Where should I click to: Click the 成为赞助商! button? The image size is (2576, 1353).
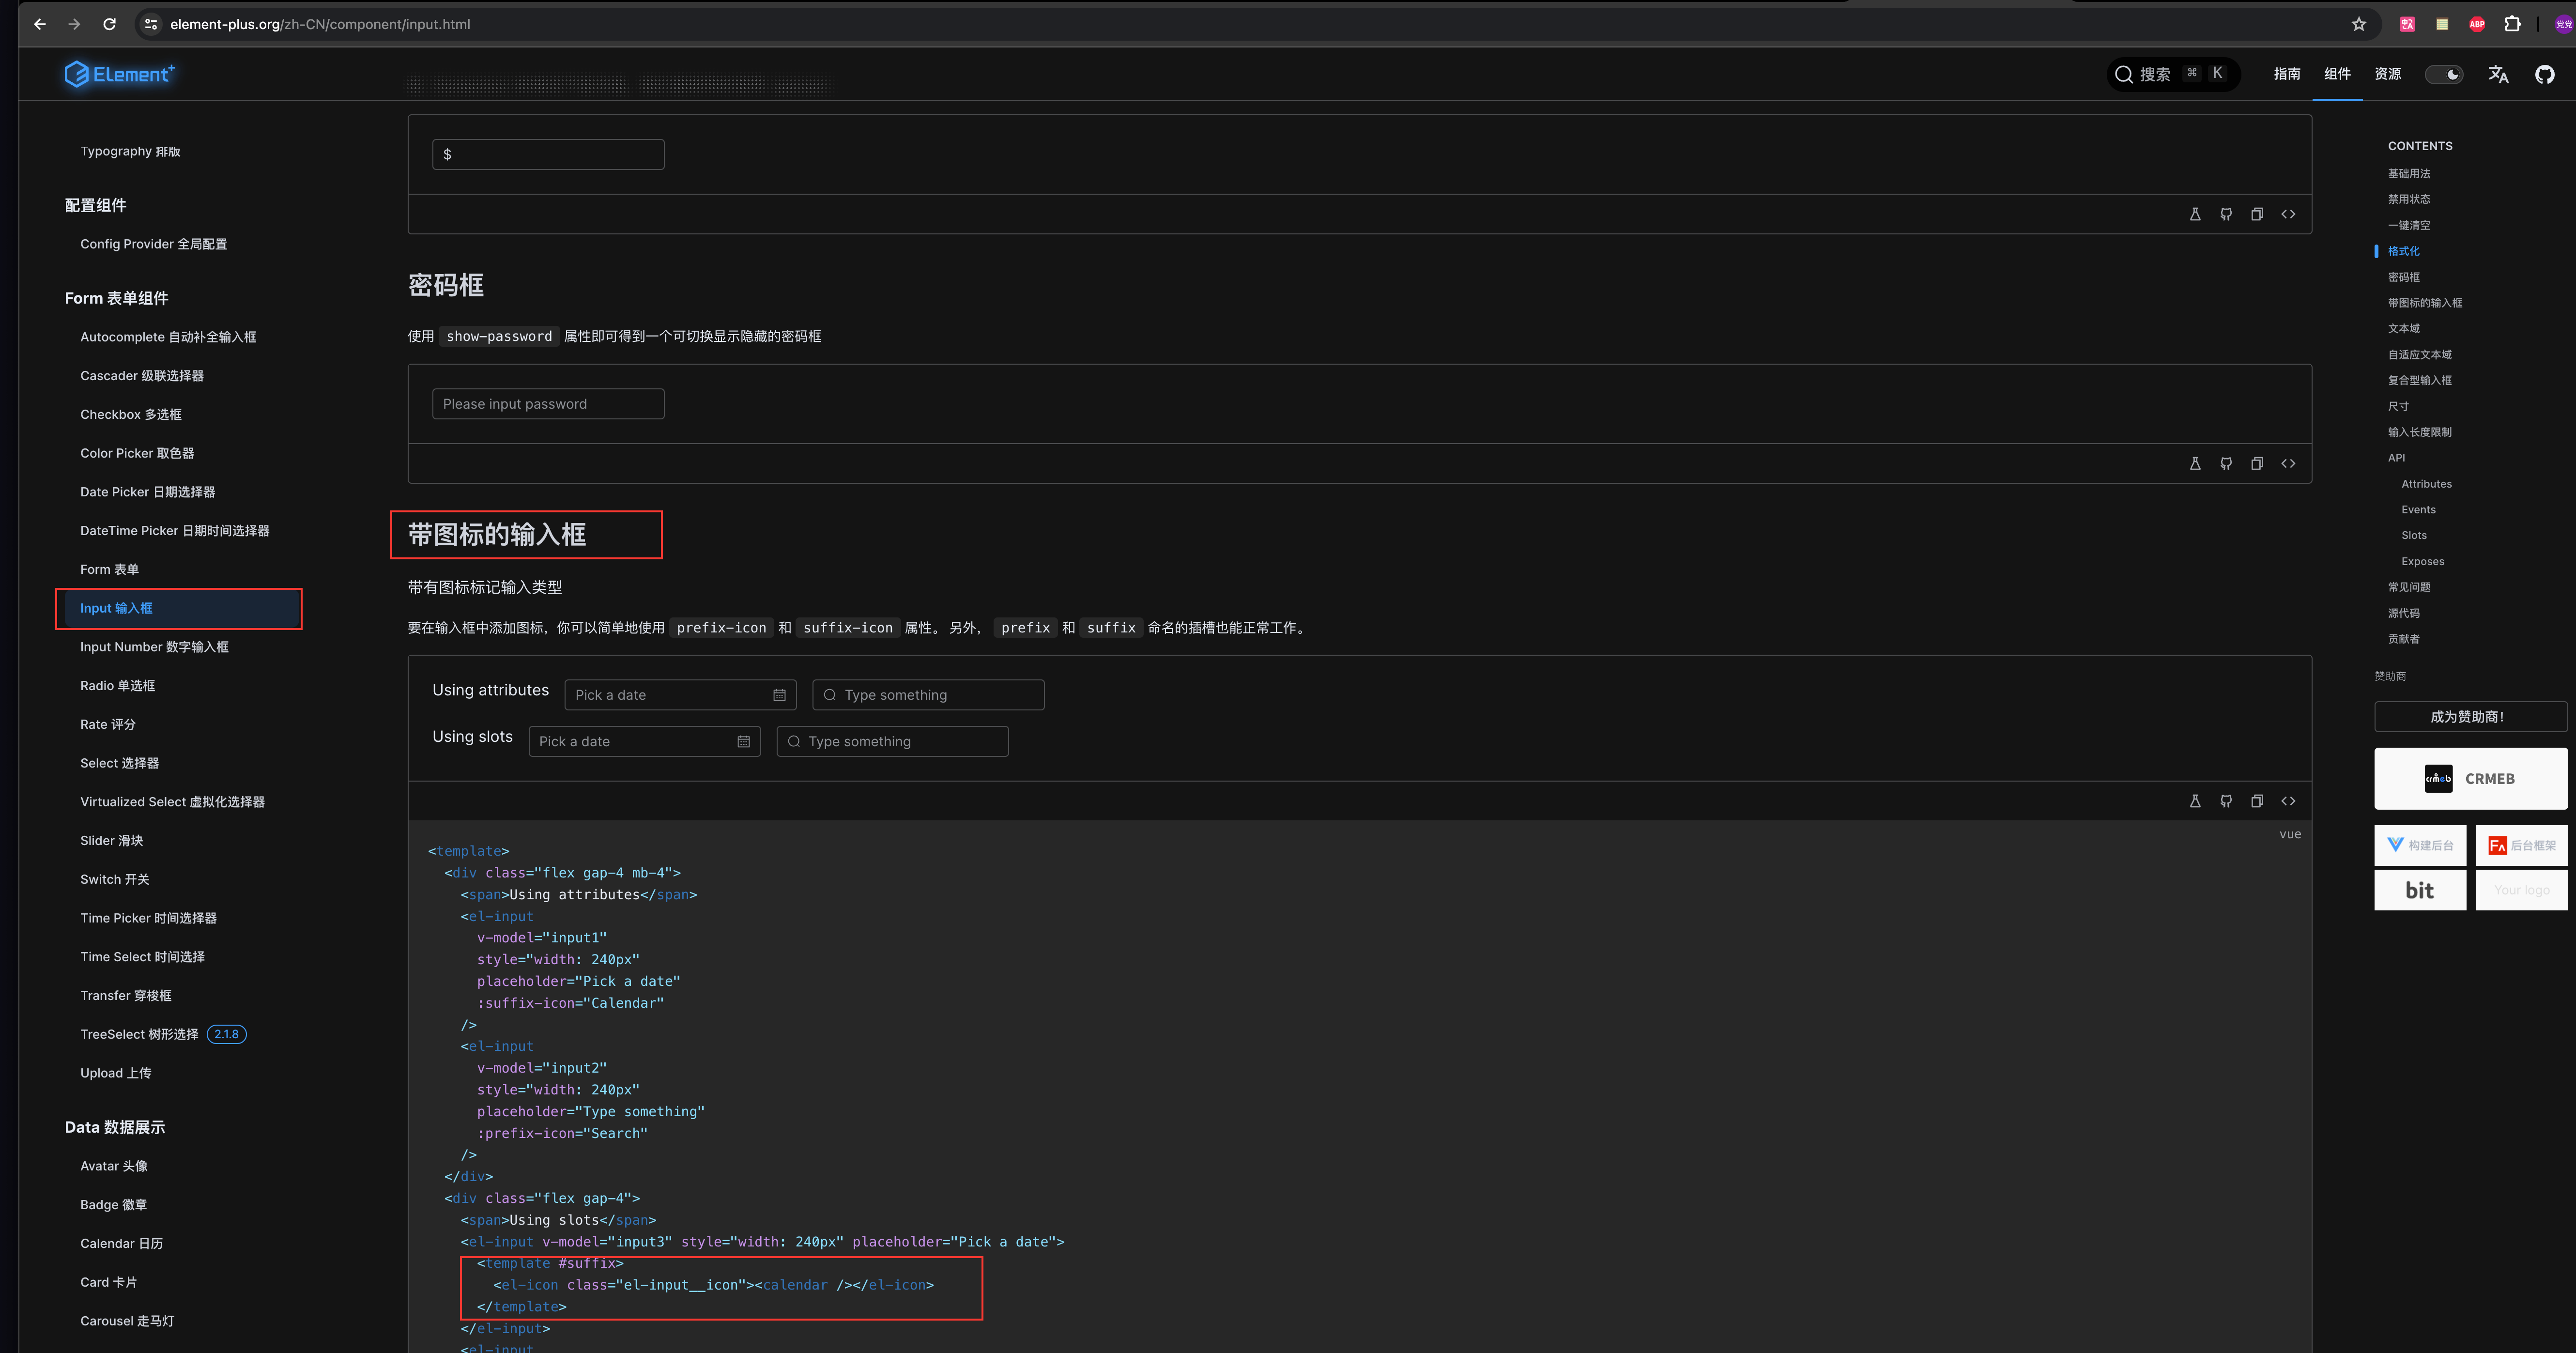(2470, 717)
